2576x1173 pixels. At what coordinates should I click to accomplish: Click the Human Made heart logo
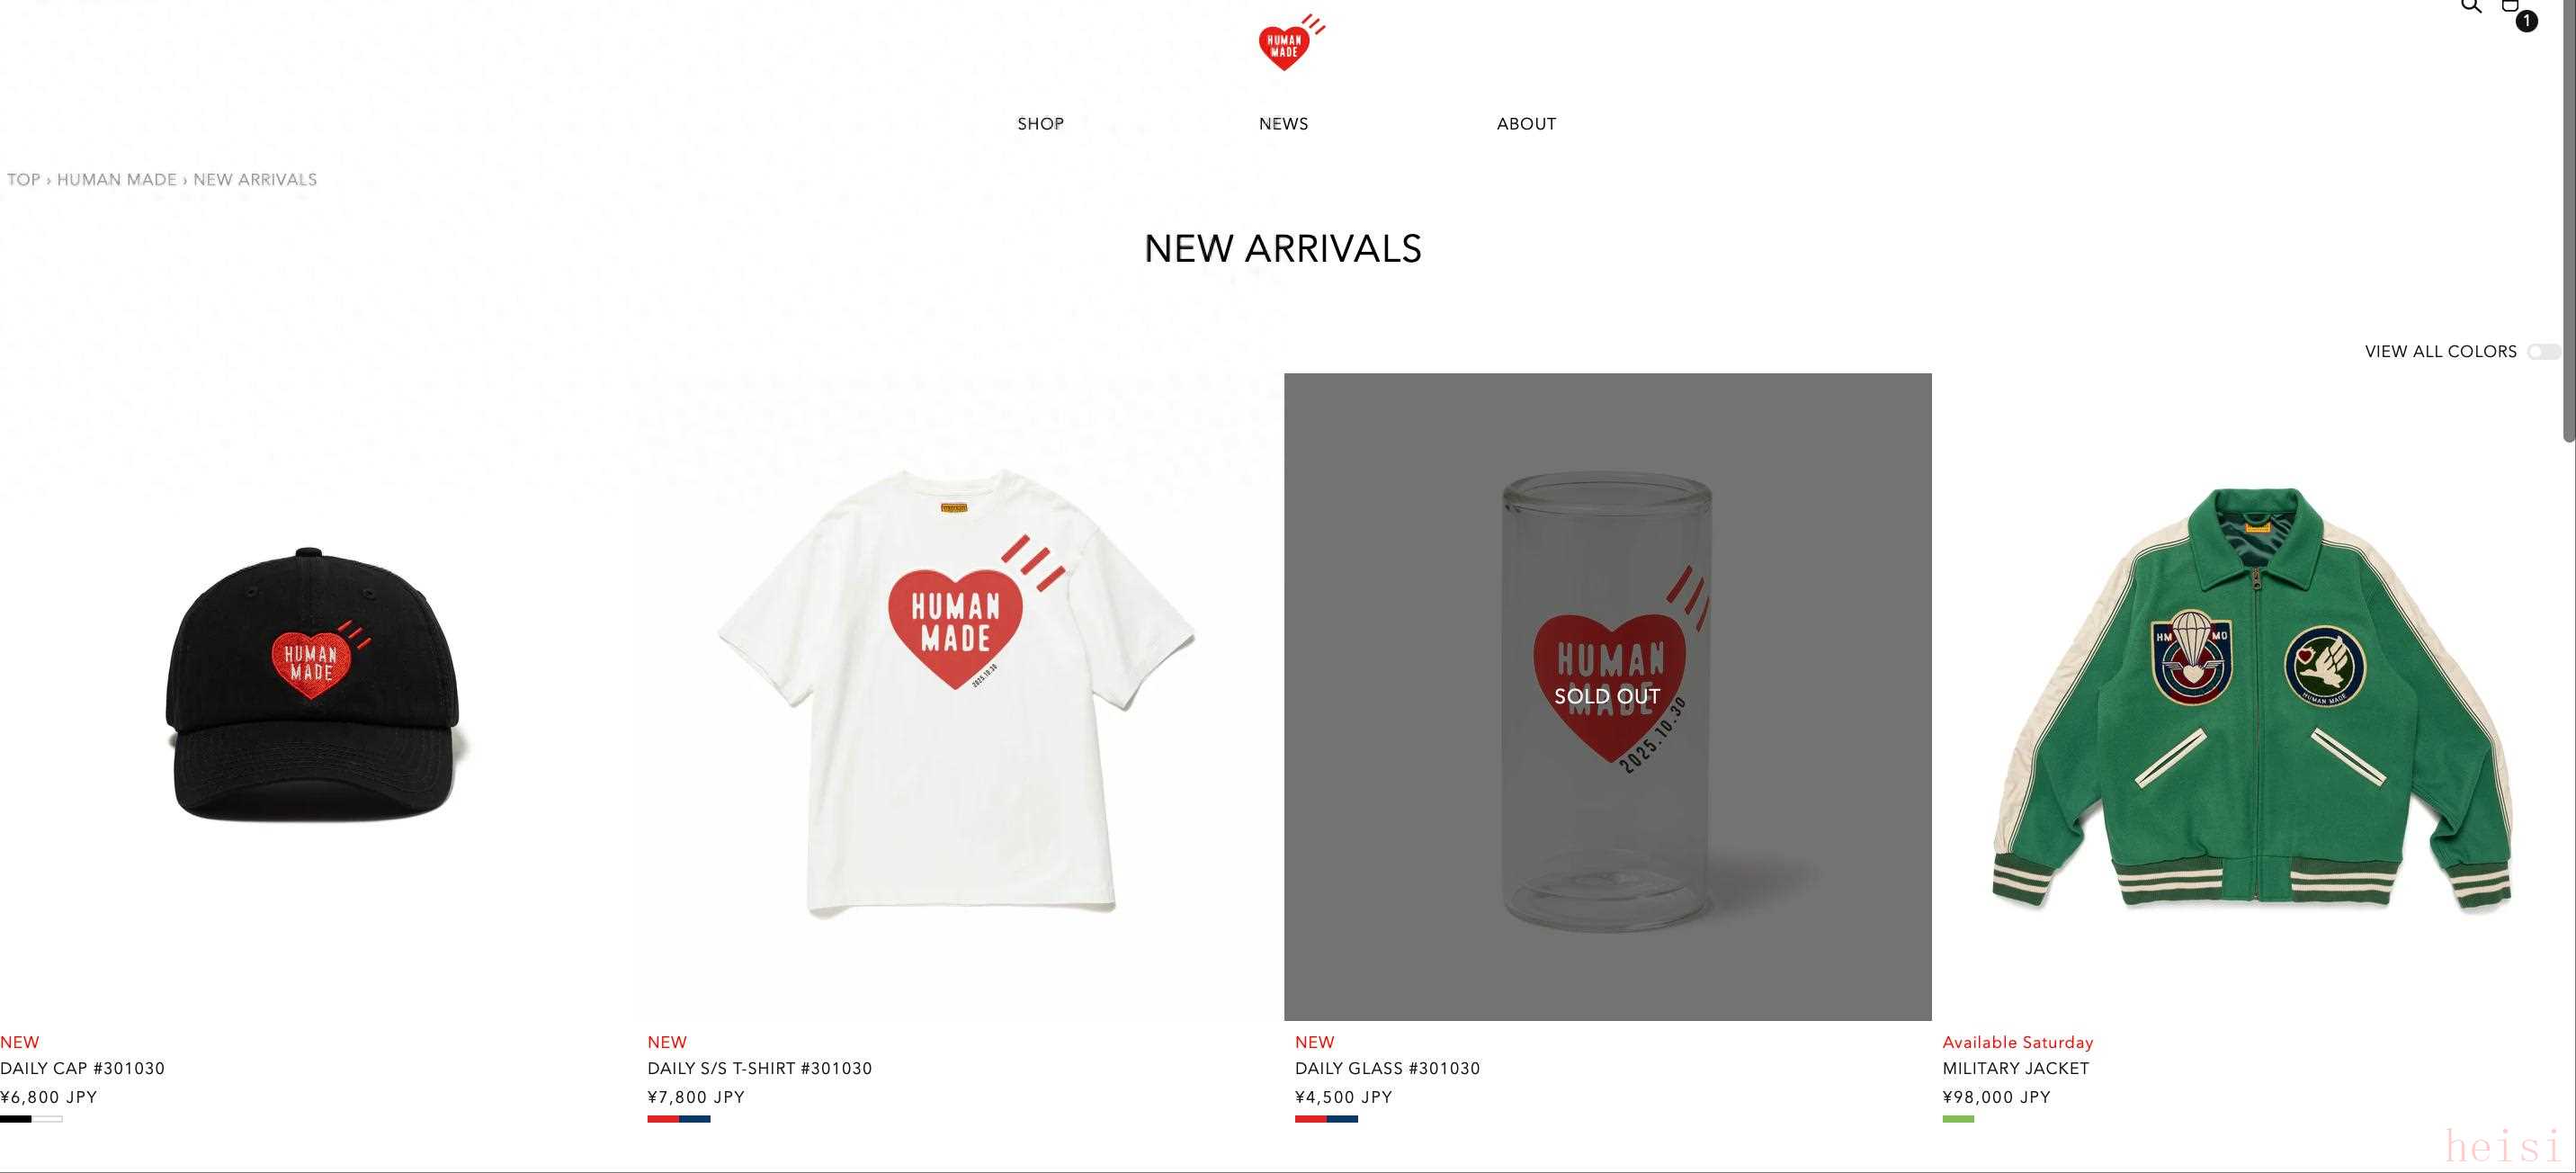coord(1290,43)
